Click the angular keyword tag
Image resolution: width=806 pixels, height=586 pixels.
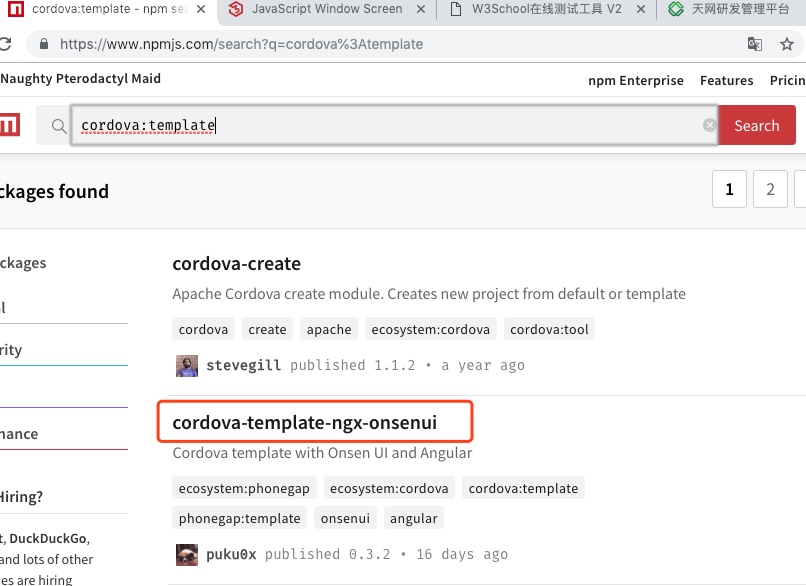[414, 519]
